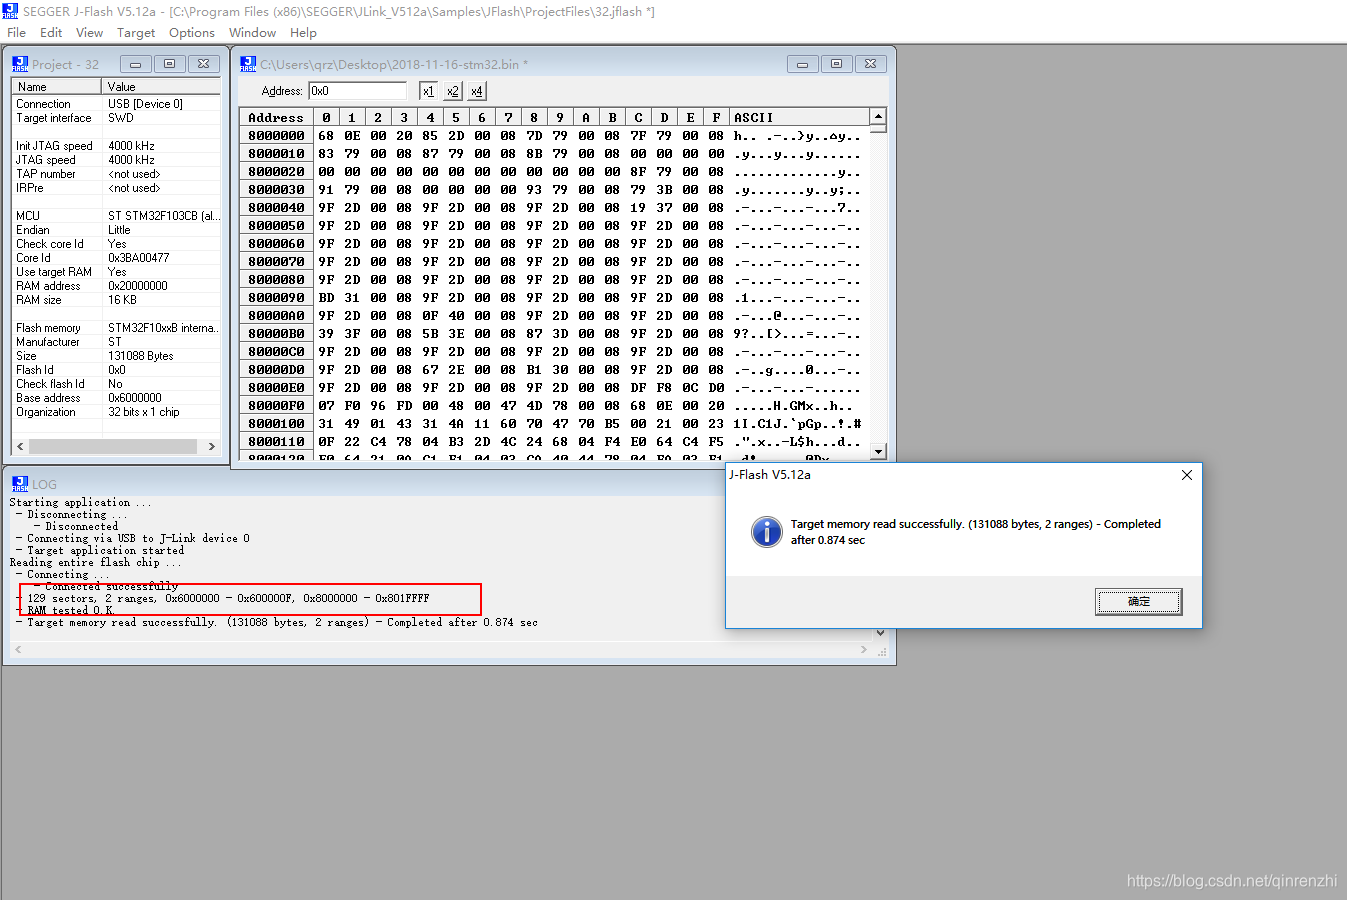Click the Flash memory STM32F10xxB row

point(116,328)
